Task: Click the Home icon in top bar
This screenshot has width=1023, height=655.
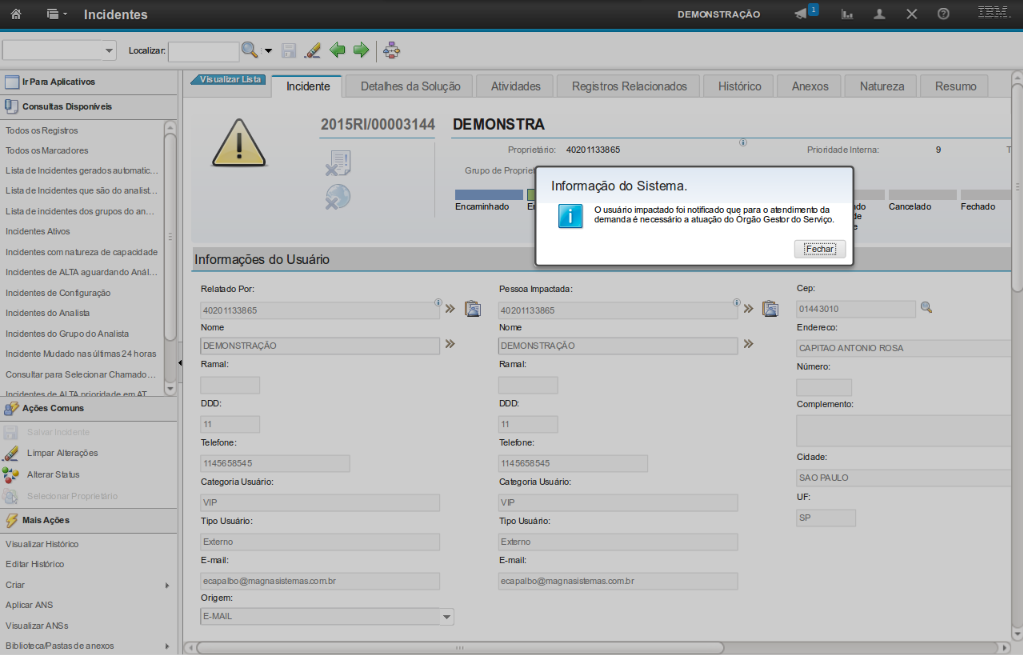Action: (16, 14)
